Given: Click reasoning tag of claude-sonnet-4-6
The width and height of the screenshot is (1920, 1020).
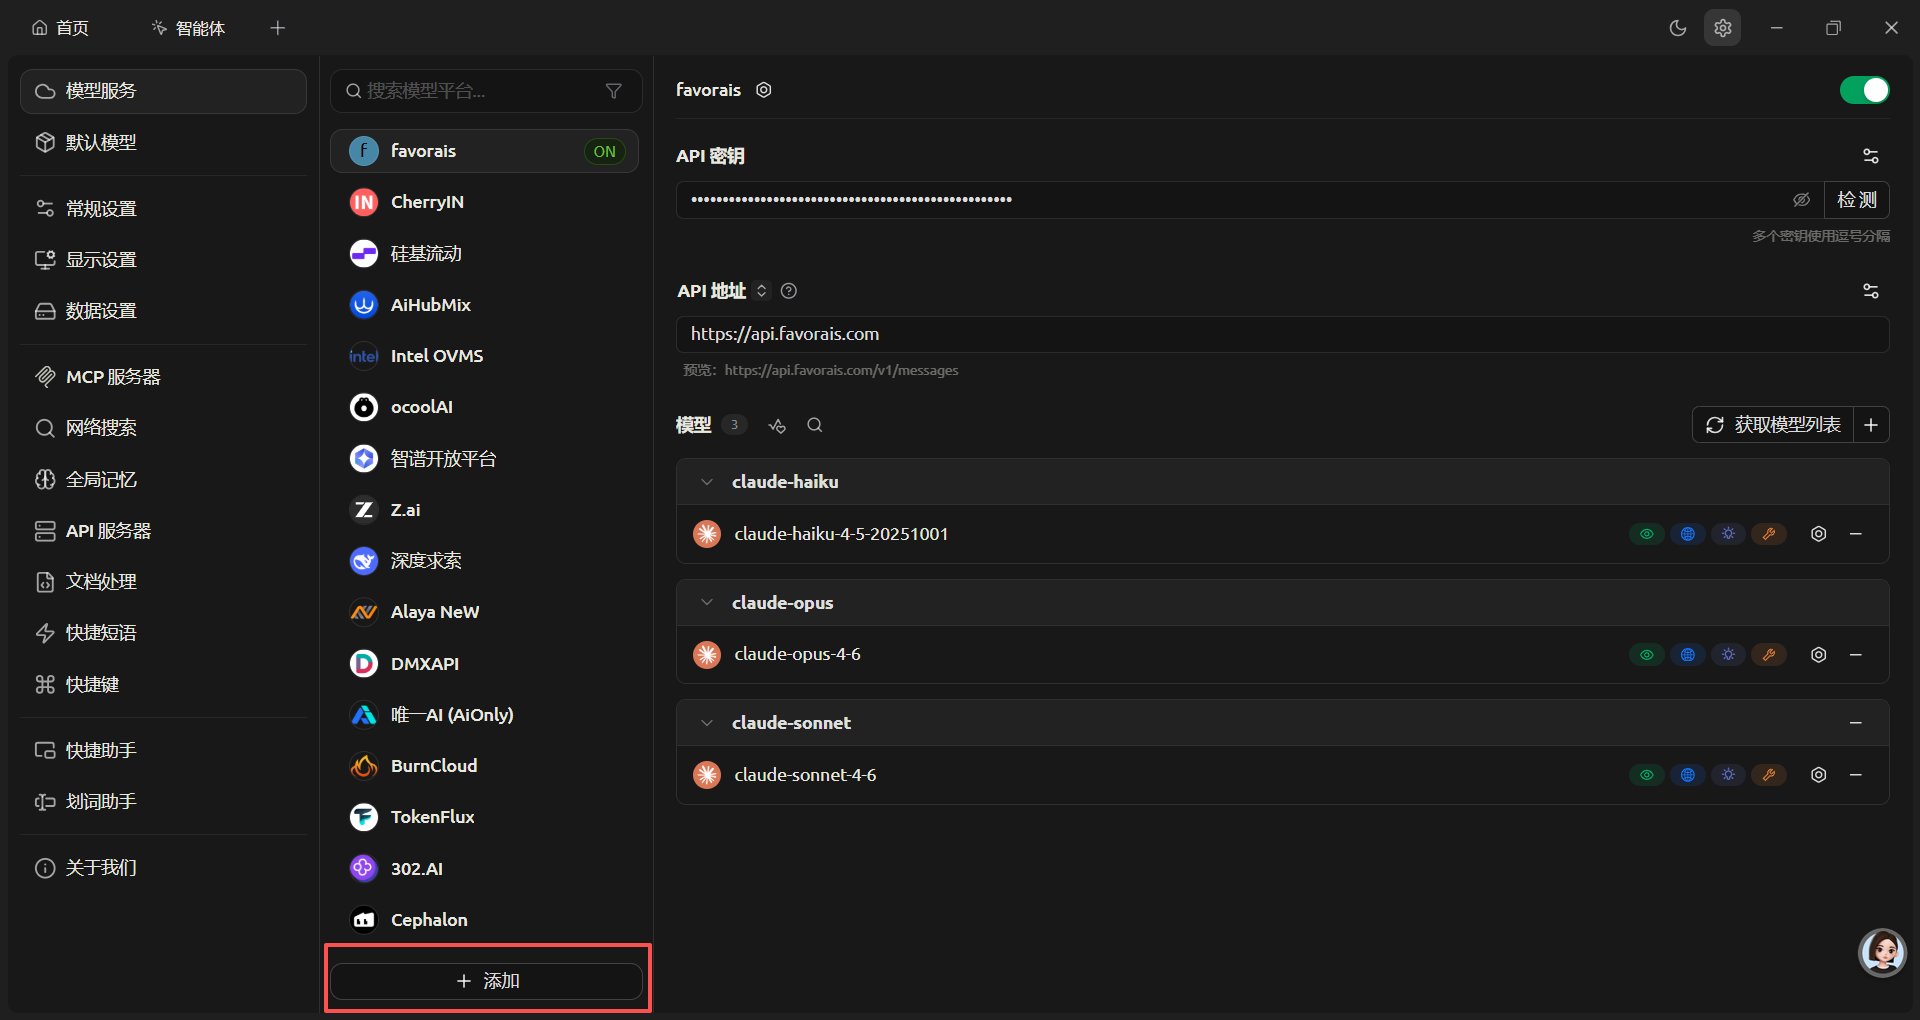Looking at the screenshot, I should [x=1728, y=775].
